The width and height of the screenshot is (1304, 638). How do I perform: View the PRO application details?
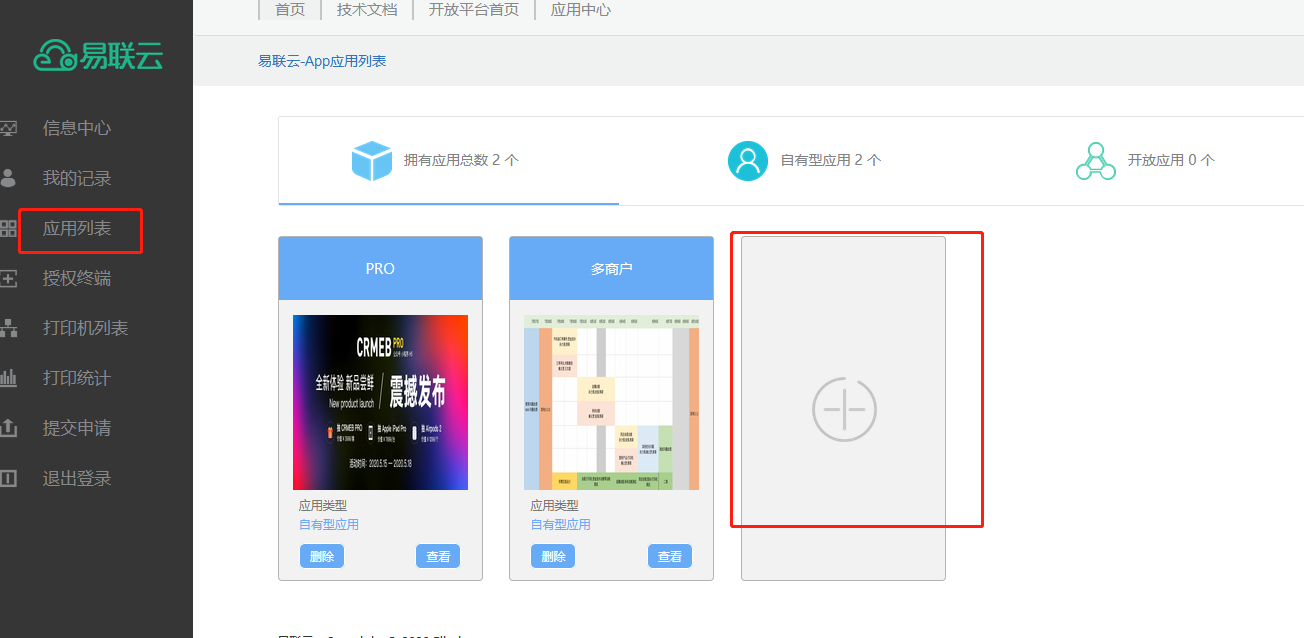coord(438,556)
